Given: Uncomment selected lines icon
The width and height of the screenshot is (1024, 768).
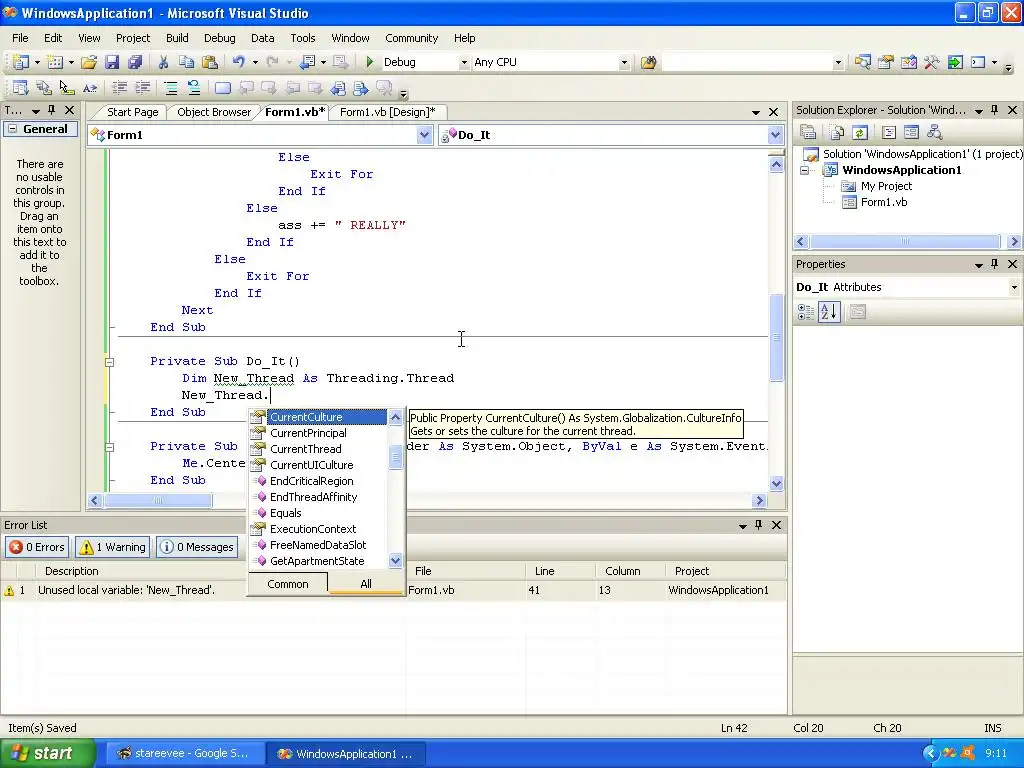Looking at the screenshot, I should (194, 88).
